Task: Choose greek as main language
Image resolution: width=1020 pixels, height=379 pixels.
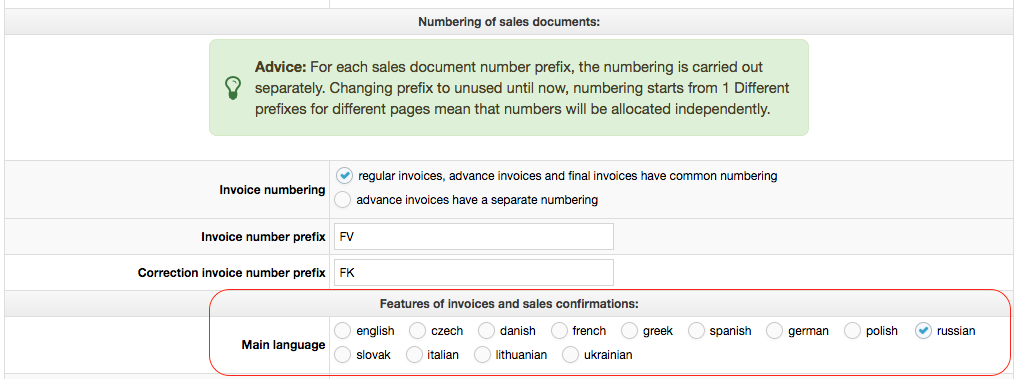Action: (629, 331)
